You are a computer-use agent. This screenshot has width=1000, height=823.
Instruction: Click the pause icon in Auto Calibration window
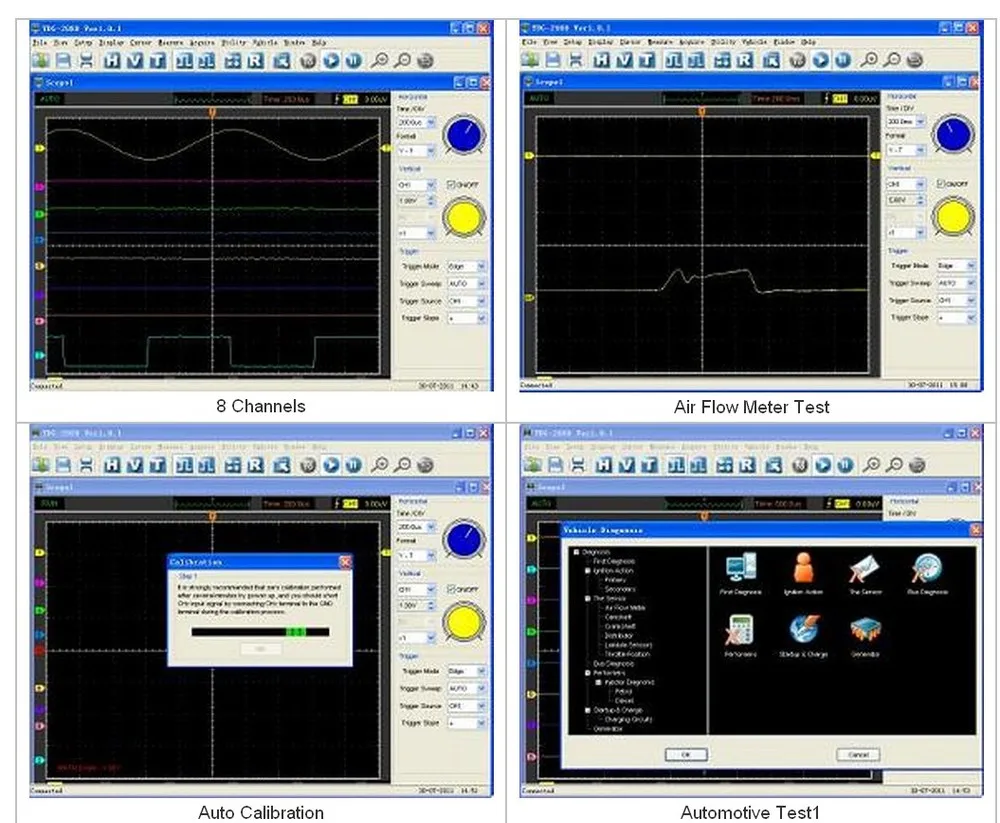click(x=353, y=465)
